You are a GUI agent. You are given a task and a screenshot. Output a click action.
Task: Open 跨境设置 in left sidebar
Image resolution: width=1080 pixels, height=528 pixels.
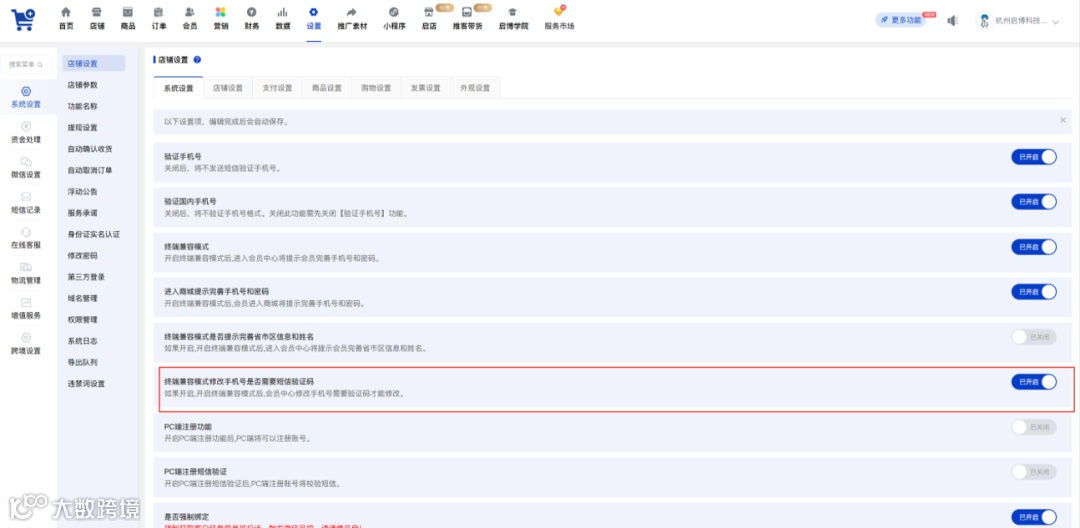tap(25, 343)
